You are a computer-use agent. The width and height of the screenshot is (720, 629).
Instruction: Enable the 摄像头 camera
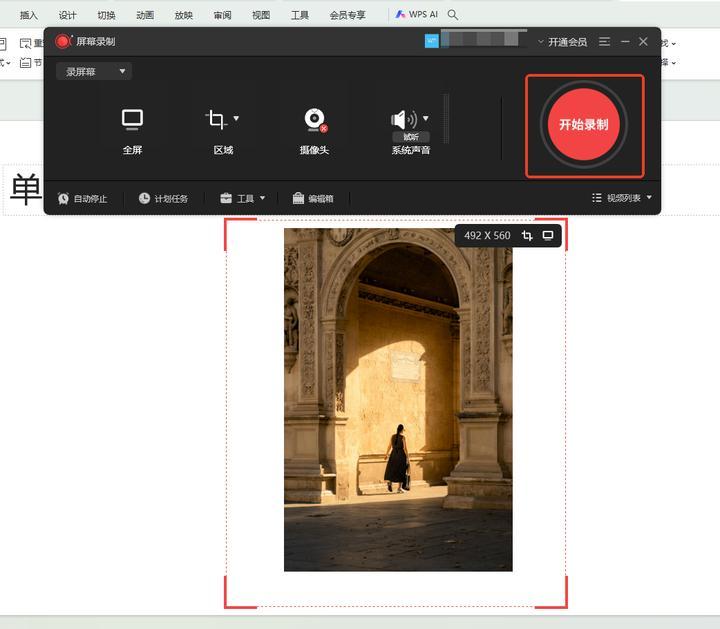tap(315, 121)
